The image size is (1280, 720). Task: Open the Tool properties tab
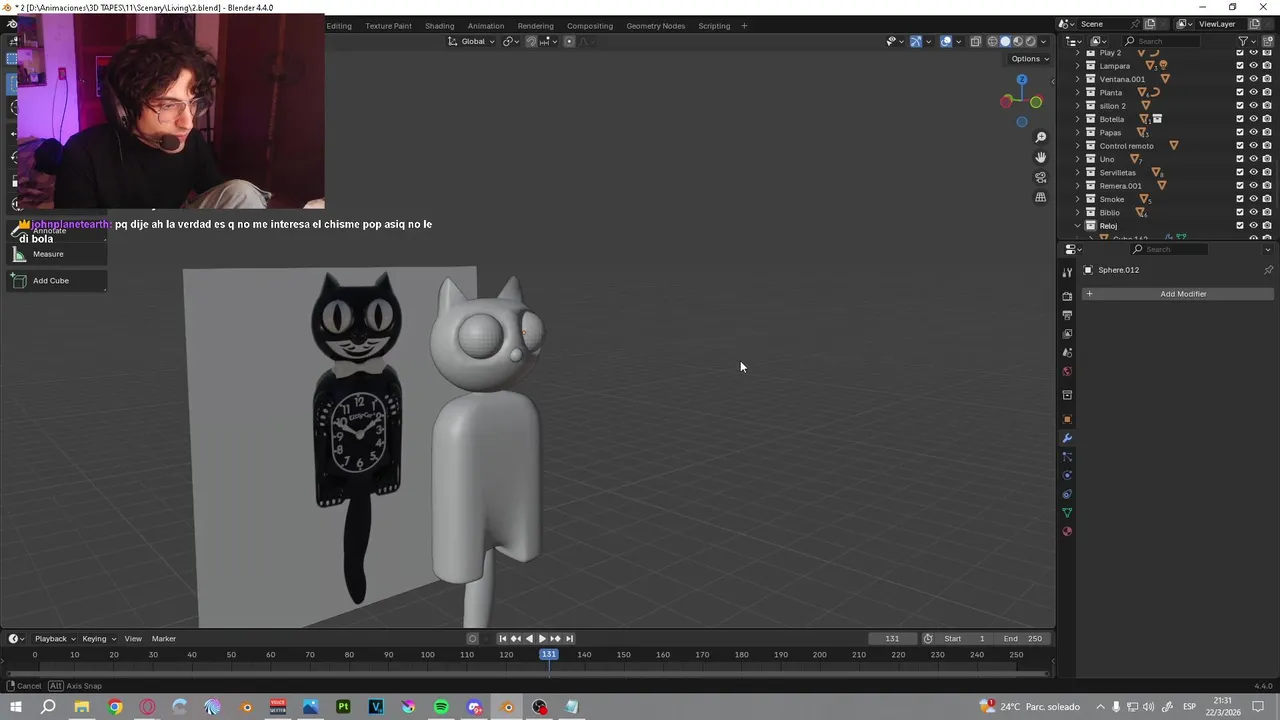click(1067, 270)
